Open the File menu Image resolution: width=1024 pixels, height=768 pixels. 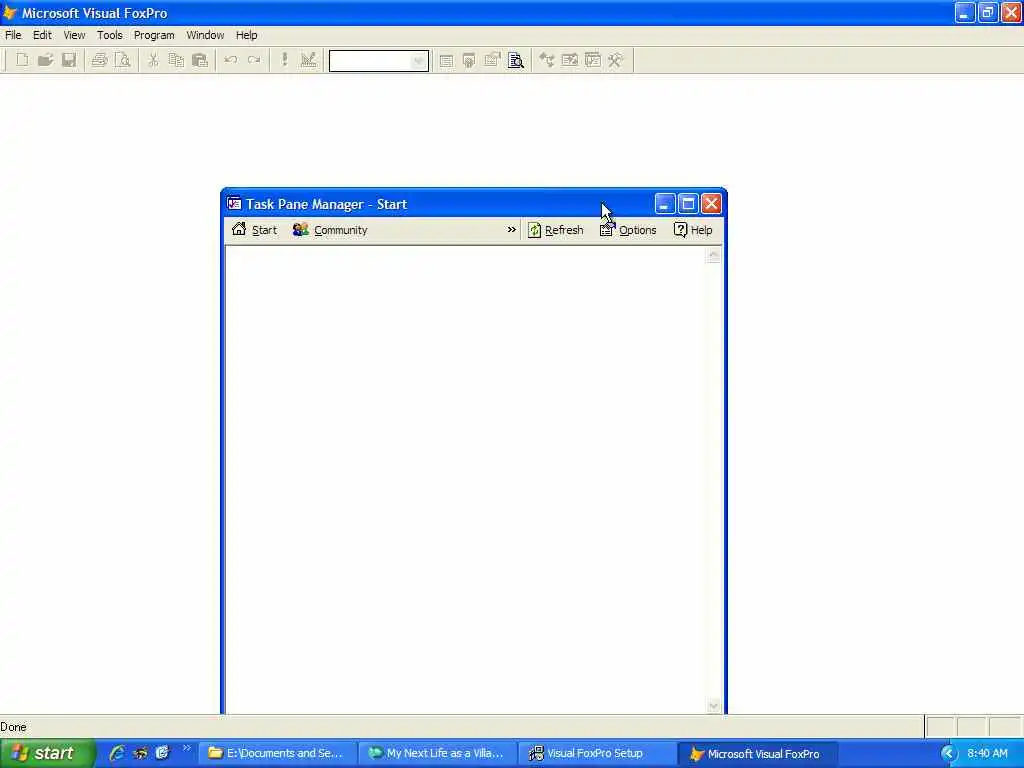coord(13,35)
